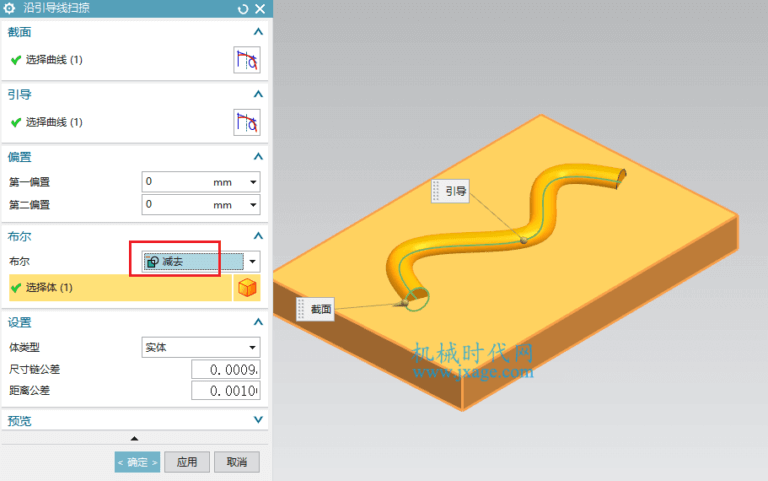Click the 取消 button
Screen dimensions: 768x481
[237, 462]
